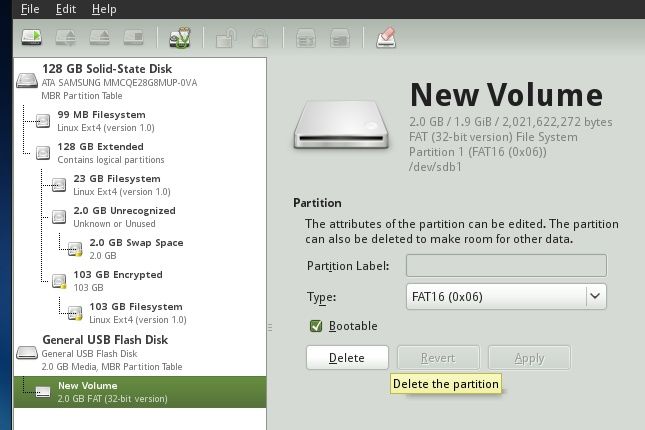Image resolution: width=645 pixels, height=430 pixels.
Task: Click the New Volume icon in device list
Action: coord(43,392)
